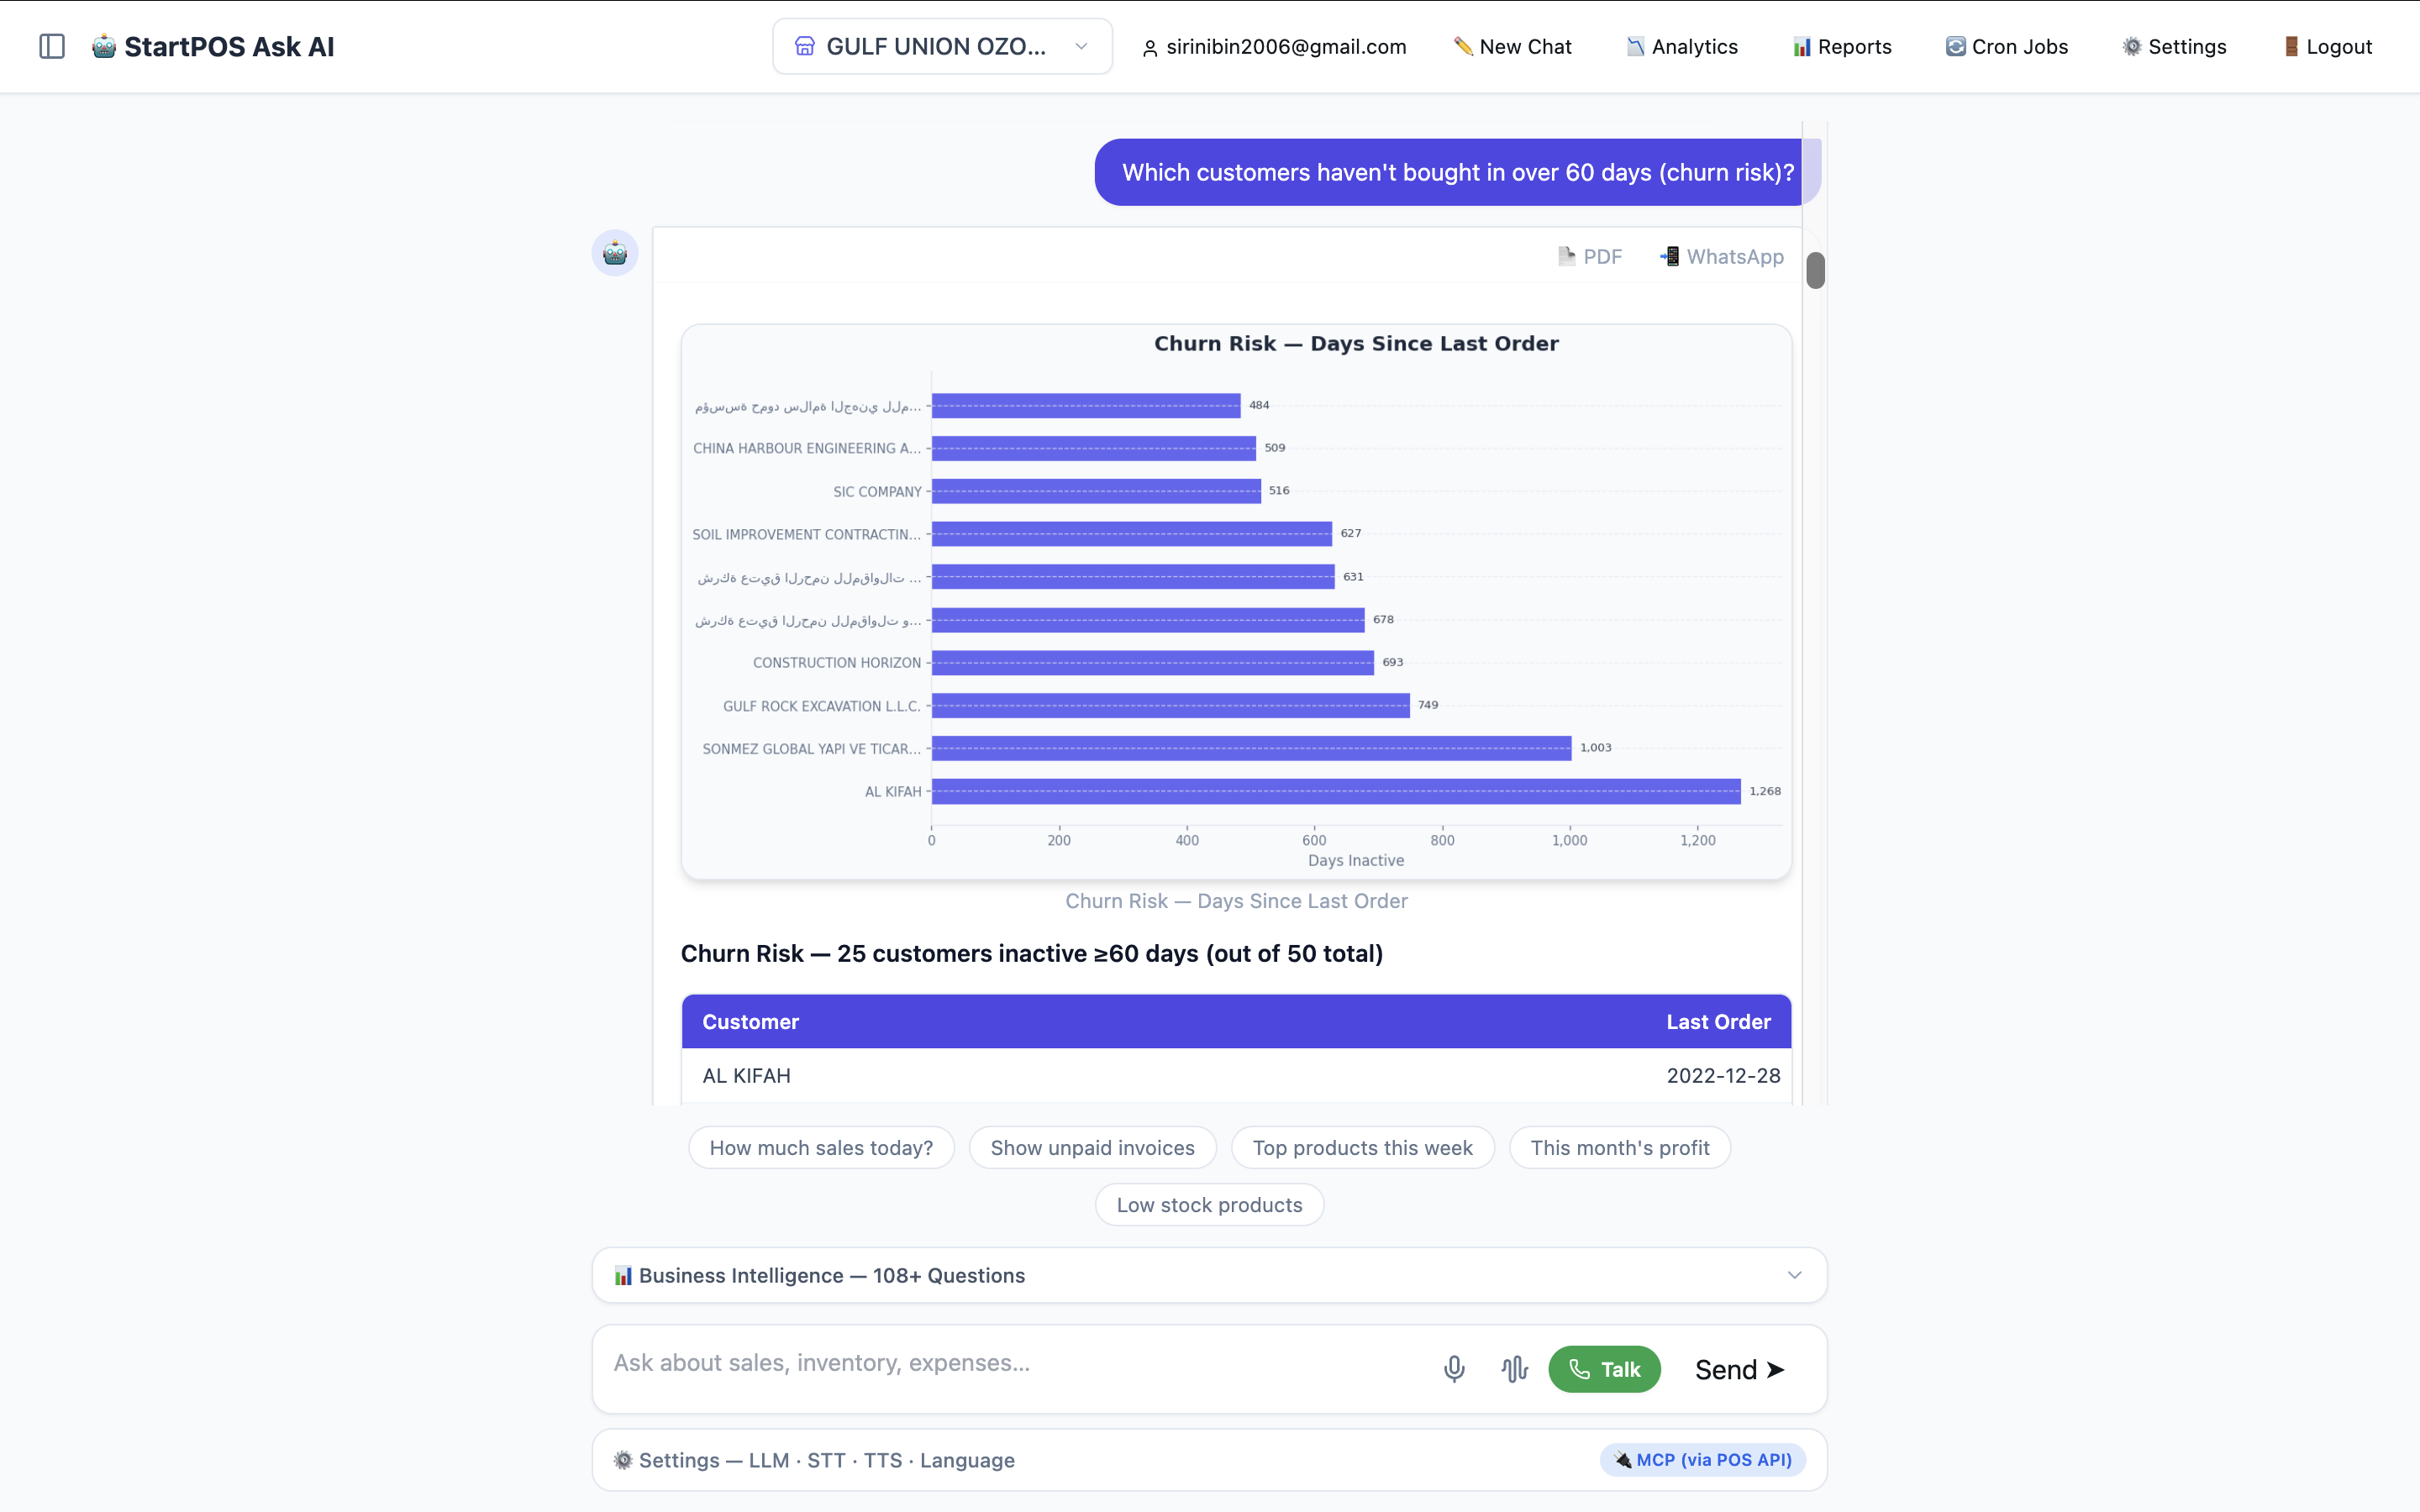This screenshot has width=2420, height=1512.
Task: Click the New Chat pencil icon
Action: (x=1463, y=46)
